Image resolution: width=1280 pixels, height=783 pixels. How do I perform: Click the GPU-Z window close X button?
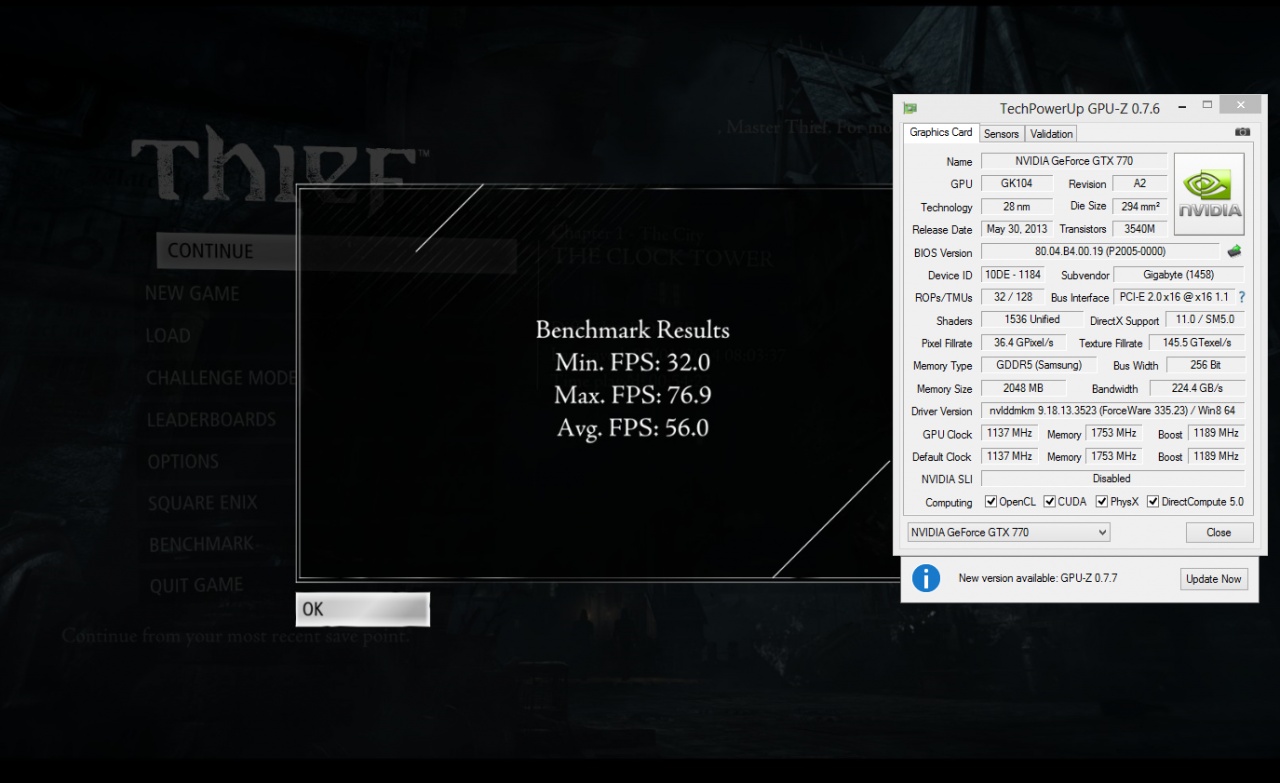1241,104
